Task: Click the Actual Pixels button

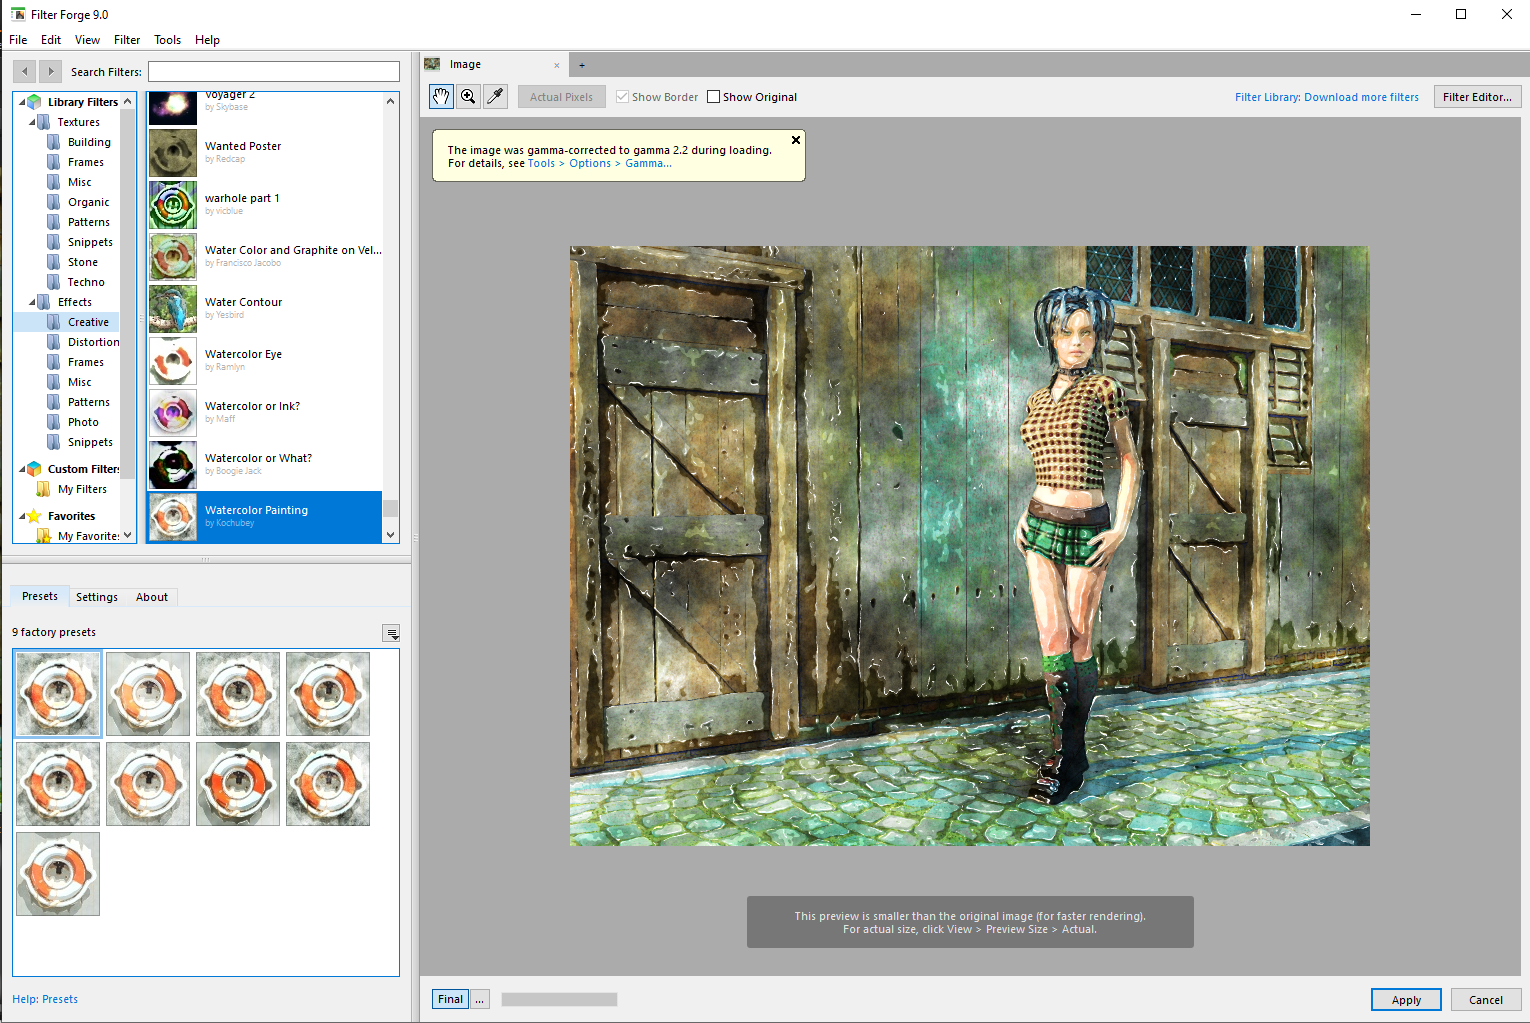Action: tap(561, 97)
